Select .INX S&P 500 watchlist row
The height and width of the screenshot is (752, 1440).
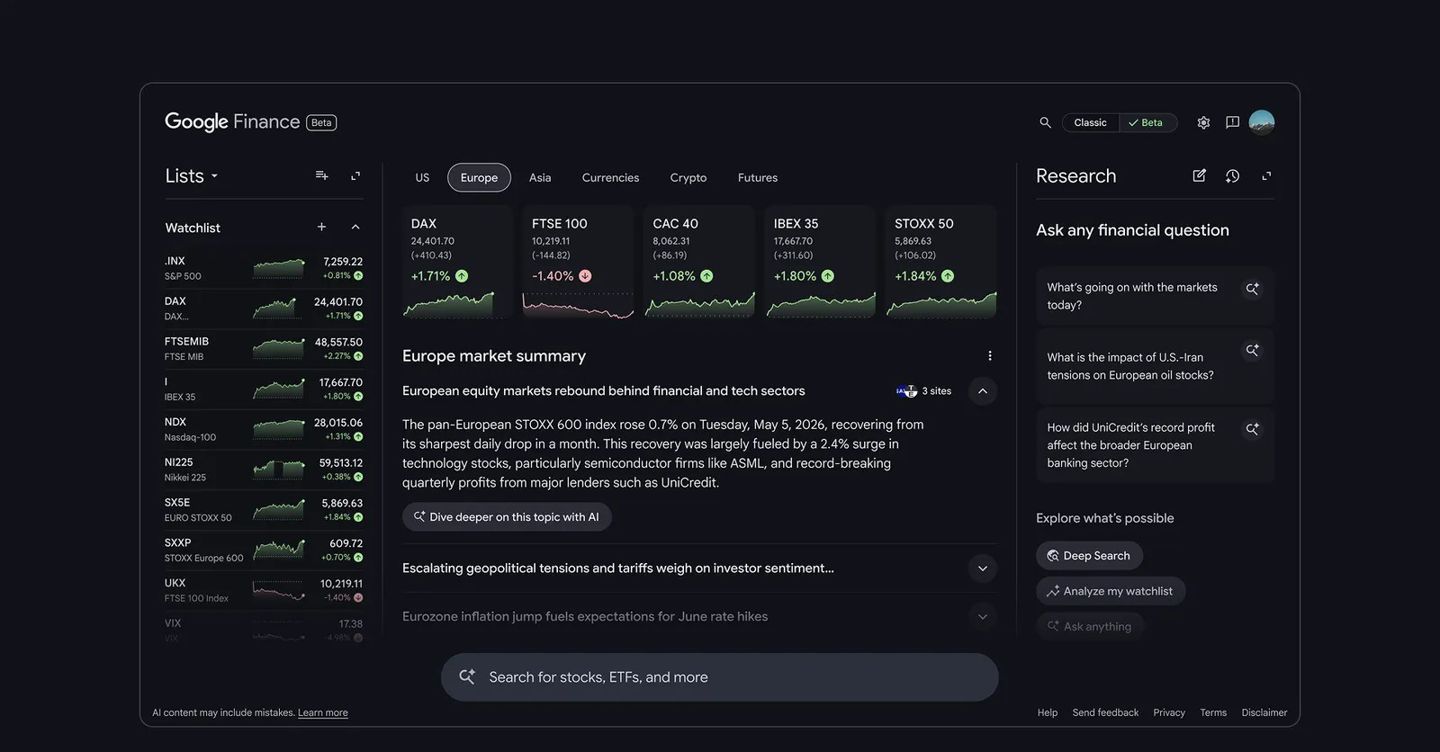tap(264, 268)
